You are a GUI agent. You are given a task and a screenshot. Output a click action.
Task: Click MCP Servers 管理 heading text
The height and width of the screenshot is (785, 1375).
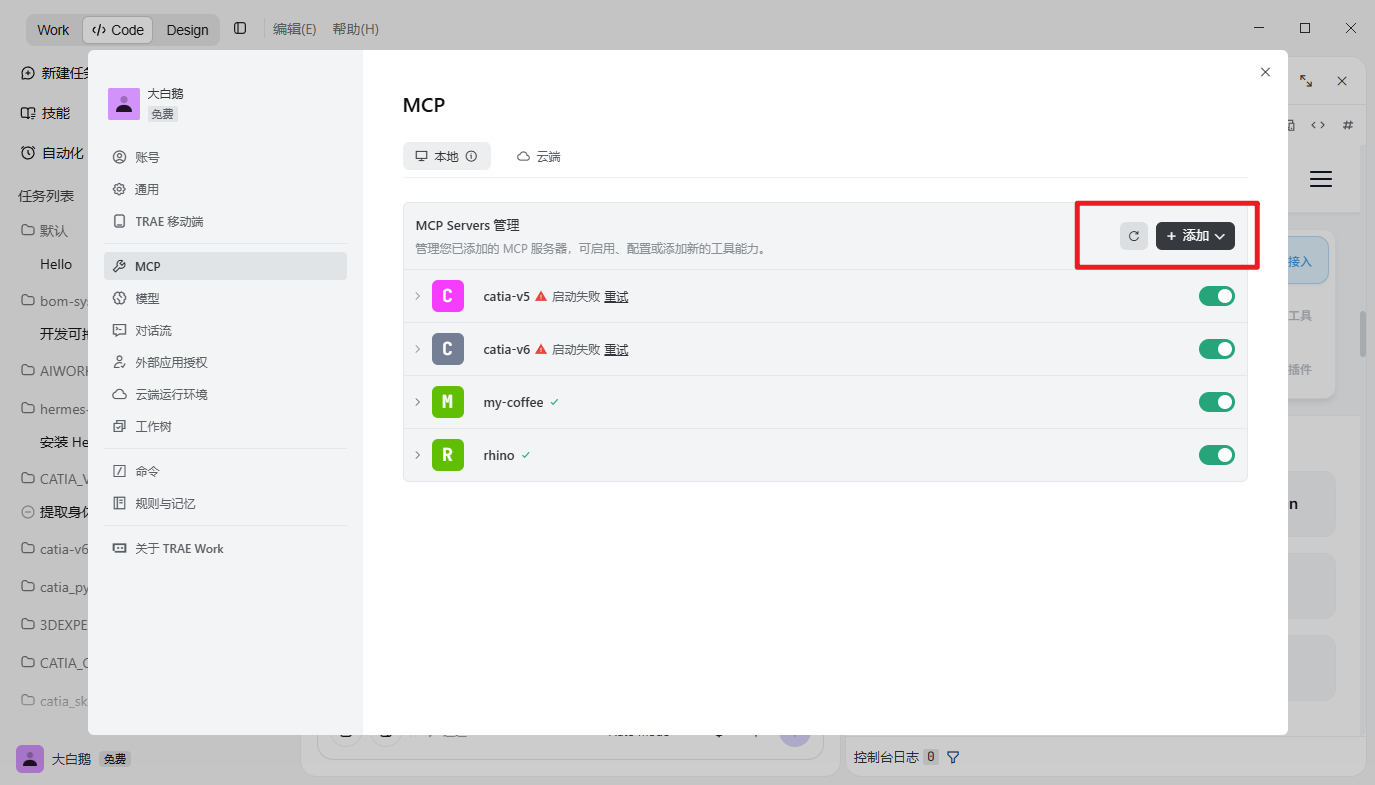click(467, 225)
